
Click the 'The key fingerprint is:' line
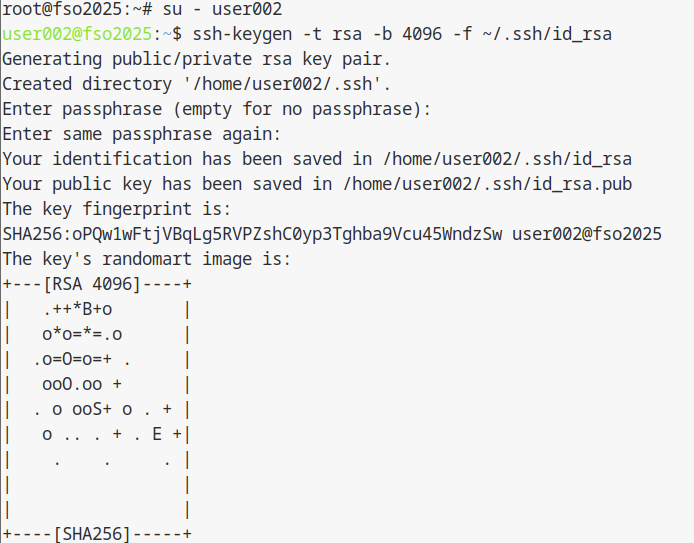pyautogui.click(x=117, y=209)
